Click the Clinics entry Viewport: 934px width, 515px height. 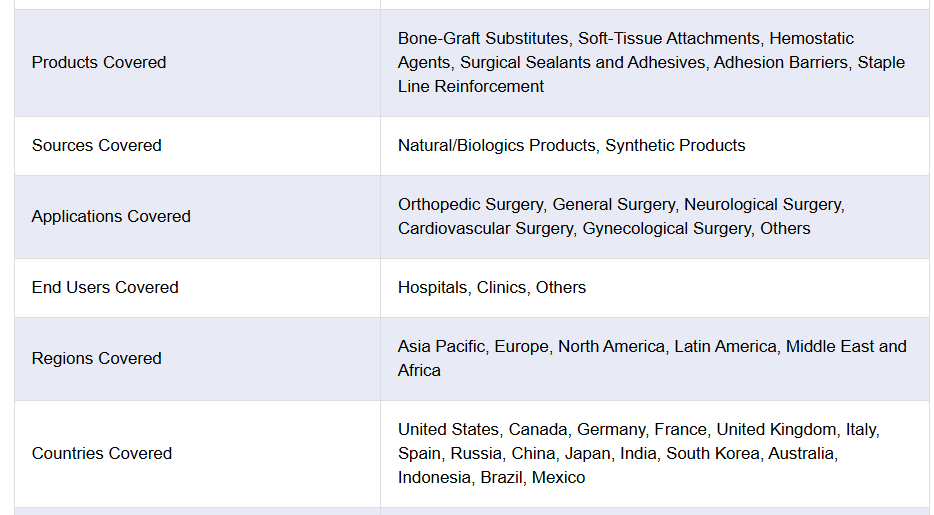click(x=501, y=287)
